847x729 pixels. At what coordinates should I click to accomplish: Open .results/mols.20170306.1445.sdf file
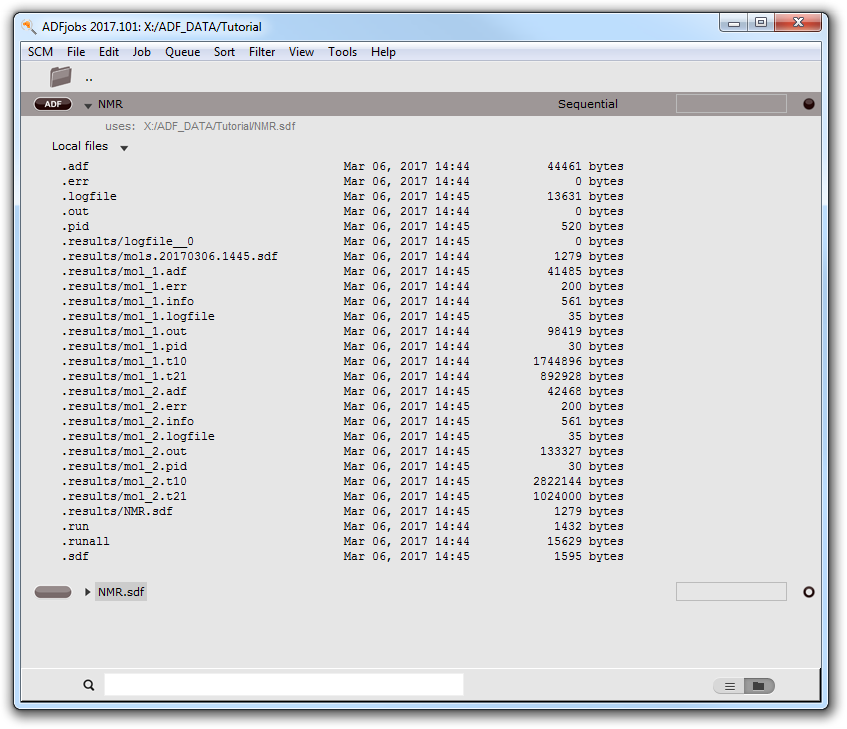tap(170, 256)
